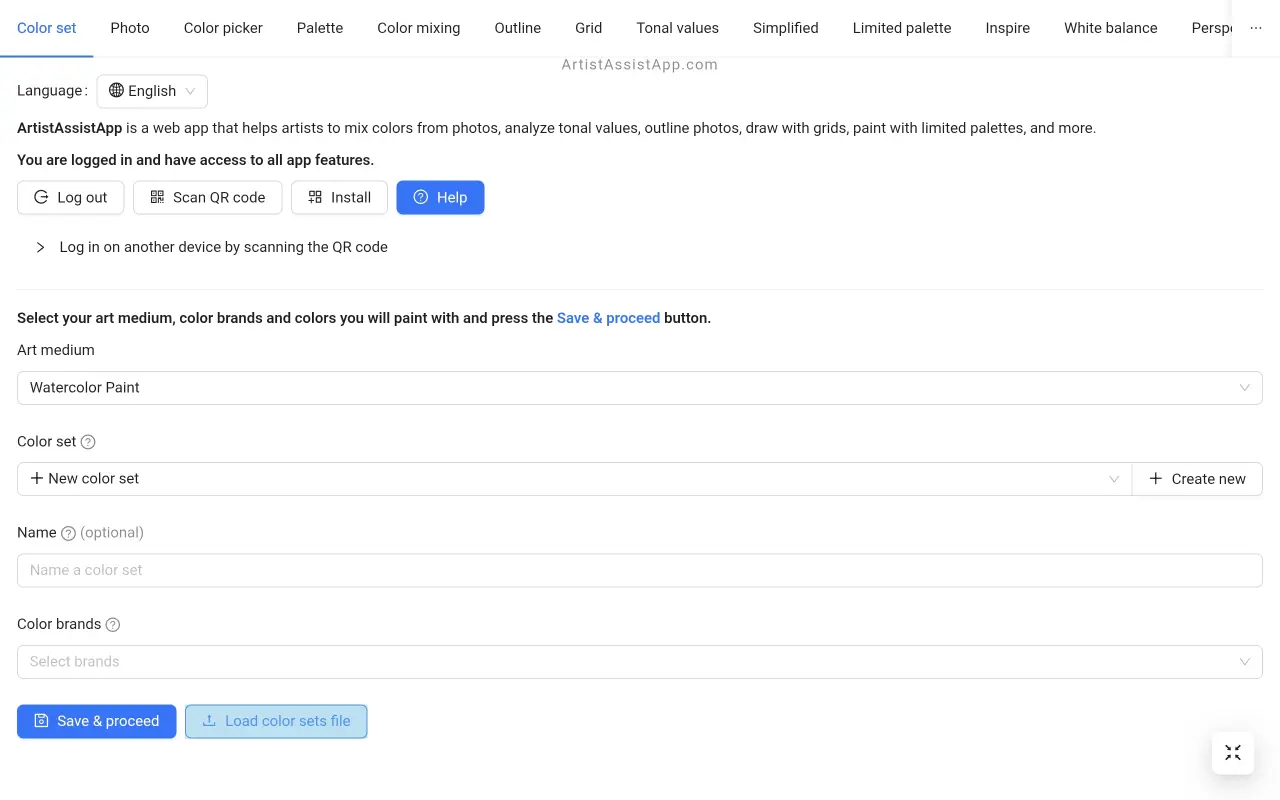Open the Limited palette tab
Image resolution: width=1280 pixels, height=800 pixels.
click(x=901, y=28)
